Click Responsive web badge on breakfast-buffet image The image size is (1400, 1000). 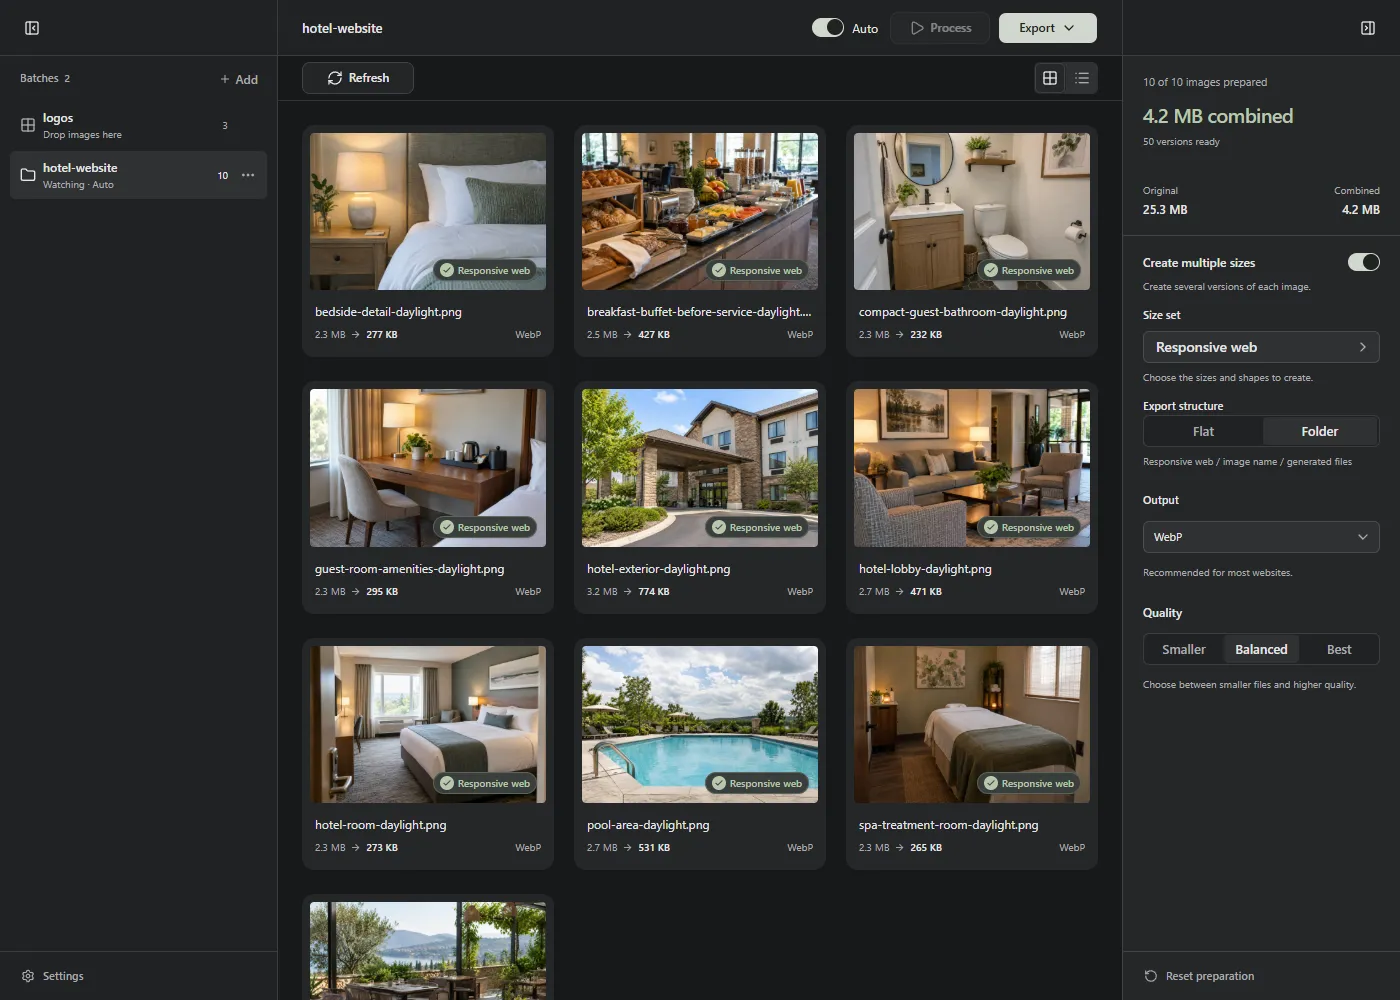[x=757, y=270]
